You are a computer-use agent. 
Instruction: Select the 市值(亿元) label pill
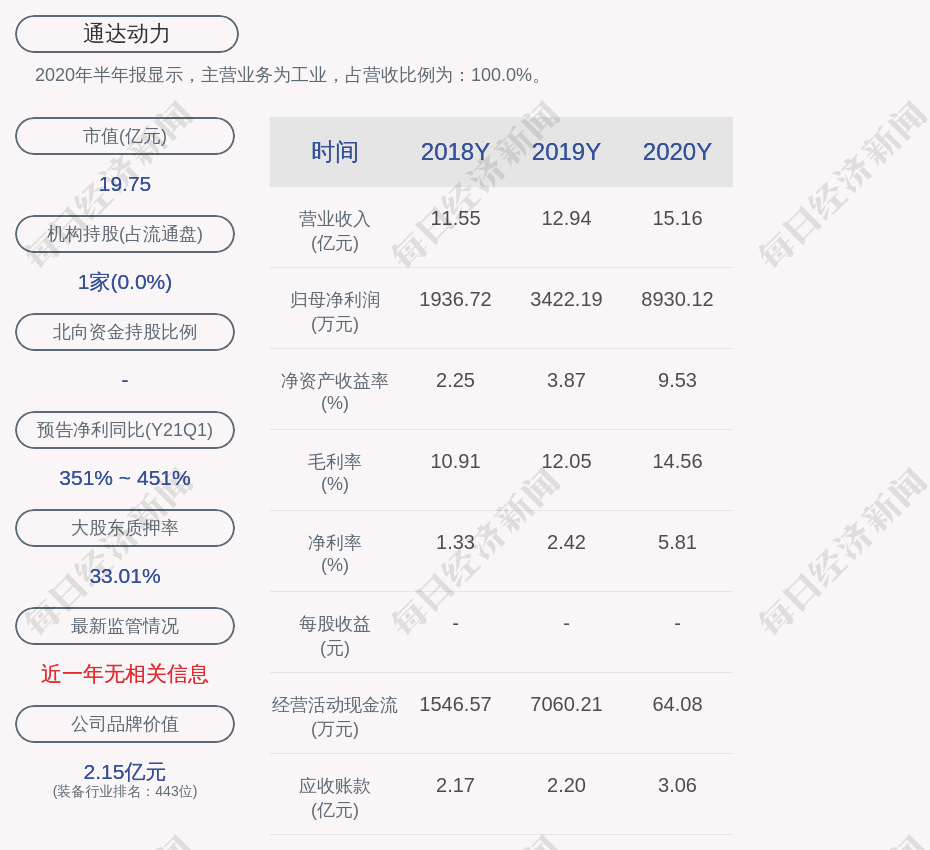pyautogui.click(x=125, y=136)
